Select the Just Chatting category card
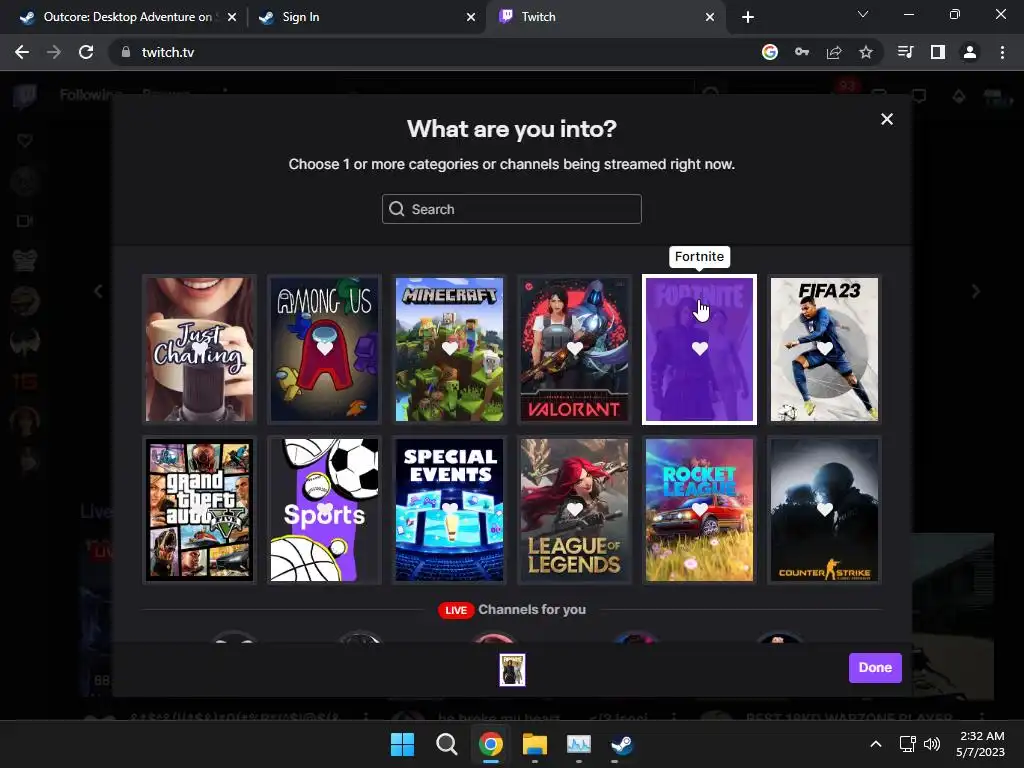The height and width of the screenshot is (768, 1024). point(199,349)
